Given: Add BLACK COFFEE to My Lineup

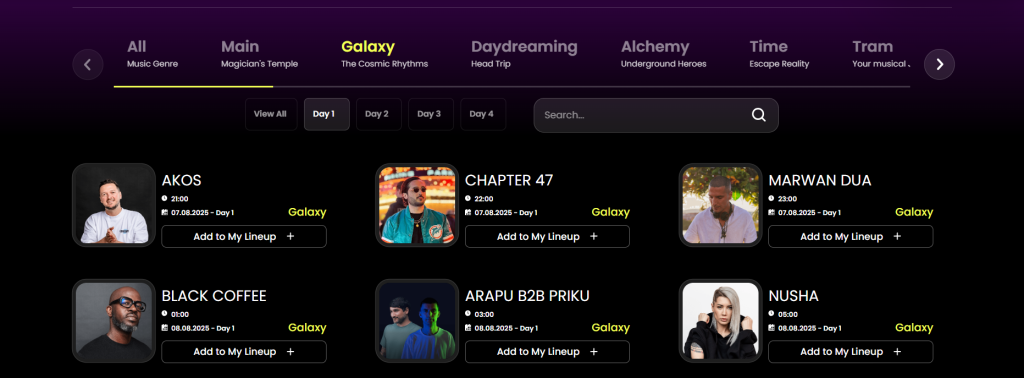Looking at the screenshot, I should click(x=244, y=351).
